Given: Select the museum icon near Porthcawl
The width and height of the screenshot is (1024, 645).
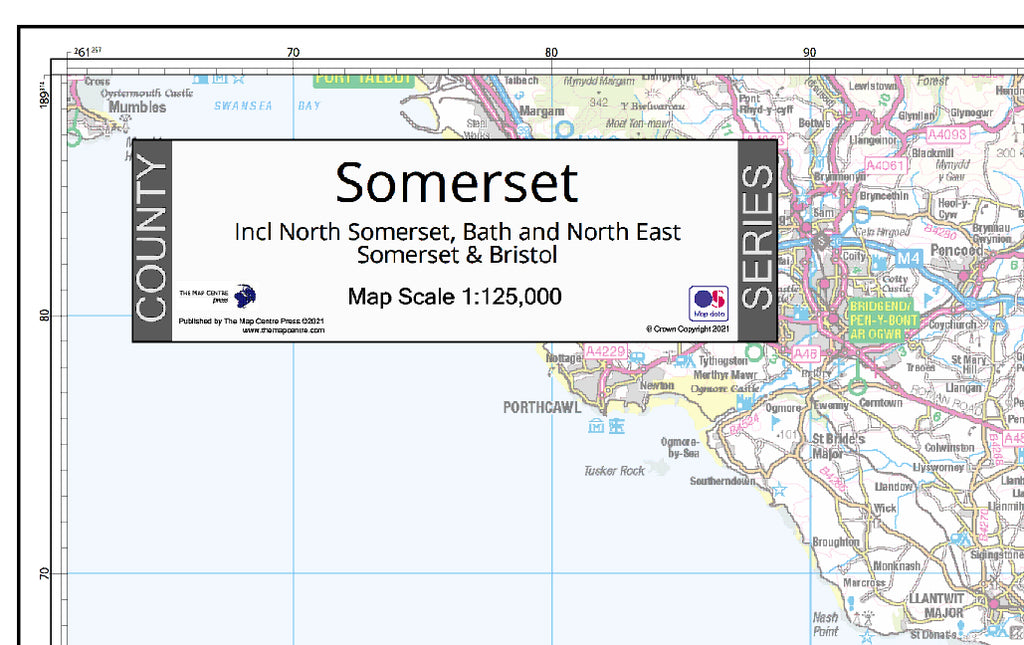Looking at the screenshot, I should click(x=595, y=425).
